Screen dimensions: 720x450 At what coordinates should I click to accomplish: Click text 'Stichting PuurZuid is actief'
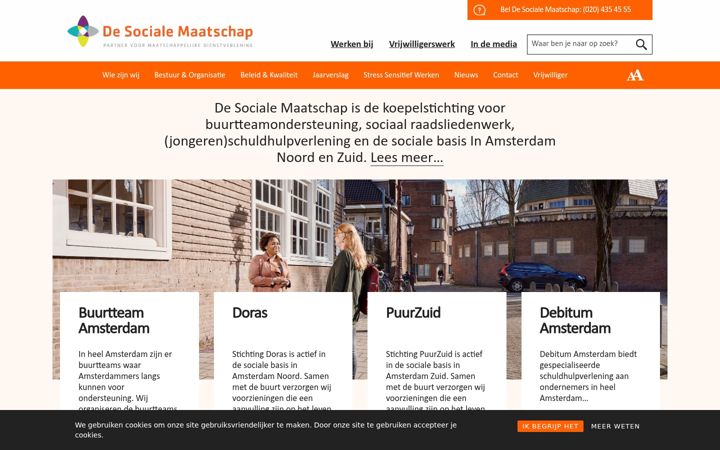(x=434, y=354)
